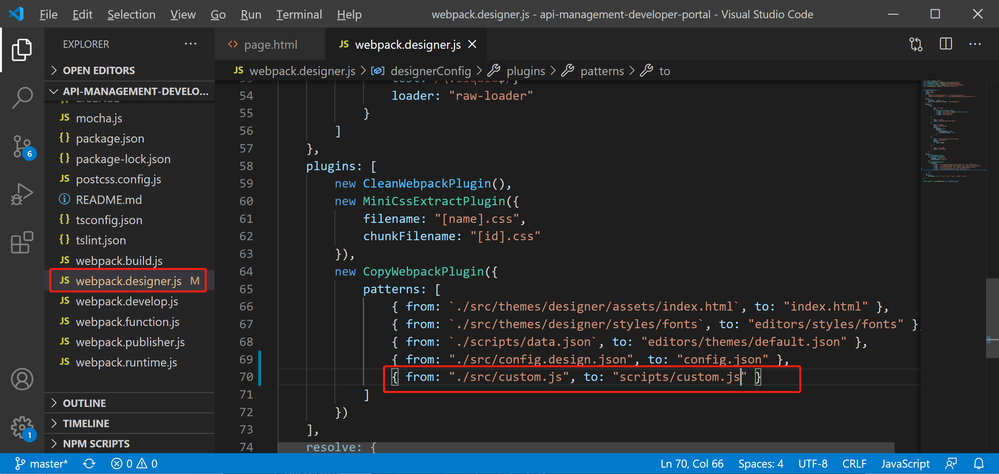
Task: Open notifications bell in status bar
Action: coord(979,464)
